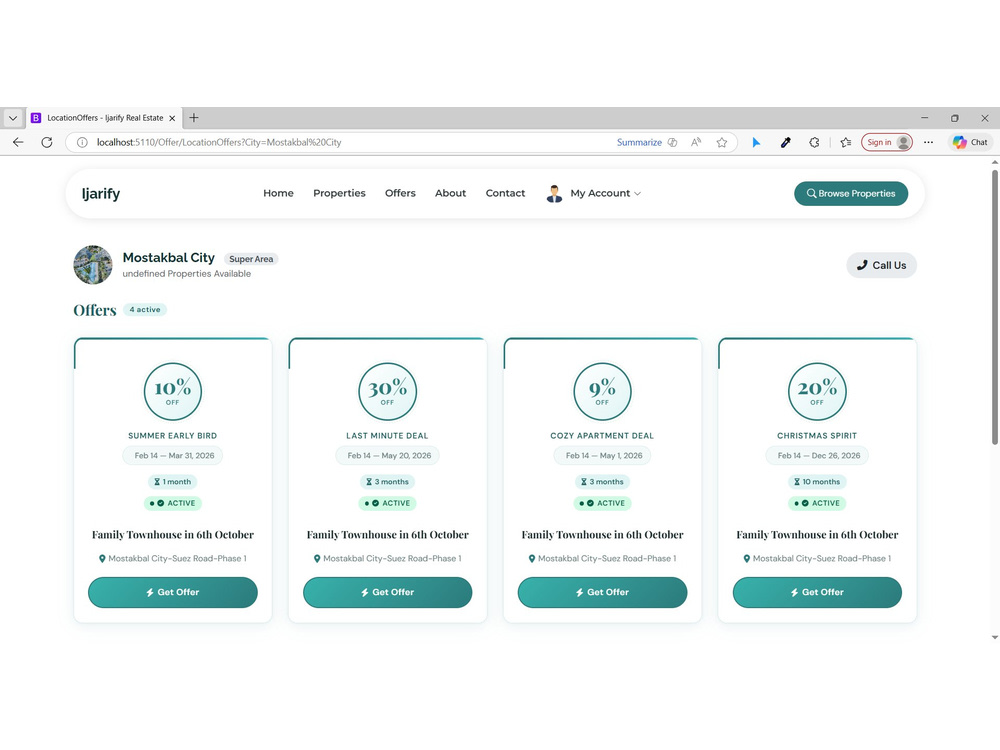
Task: Open the Contact page link
Action: coord(505,193)
